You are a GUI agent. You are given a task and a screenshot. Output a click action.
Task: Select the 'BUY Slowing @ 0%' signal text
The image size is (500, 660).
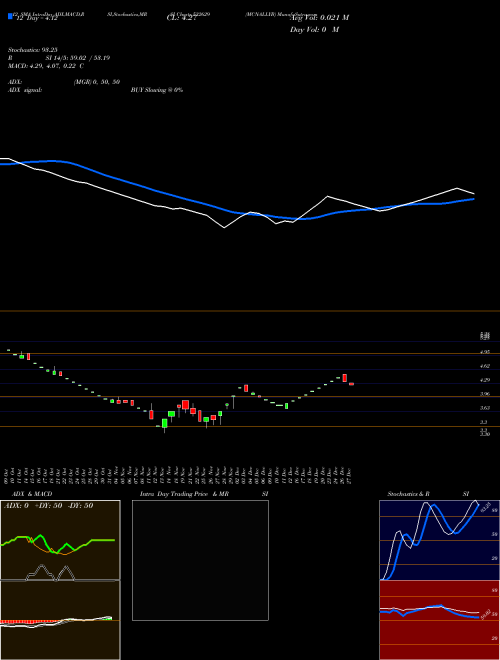[x=157, y=90]
